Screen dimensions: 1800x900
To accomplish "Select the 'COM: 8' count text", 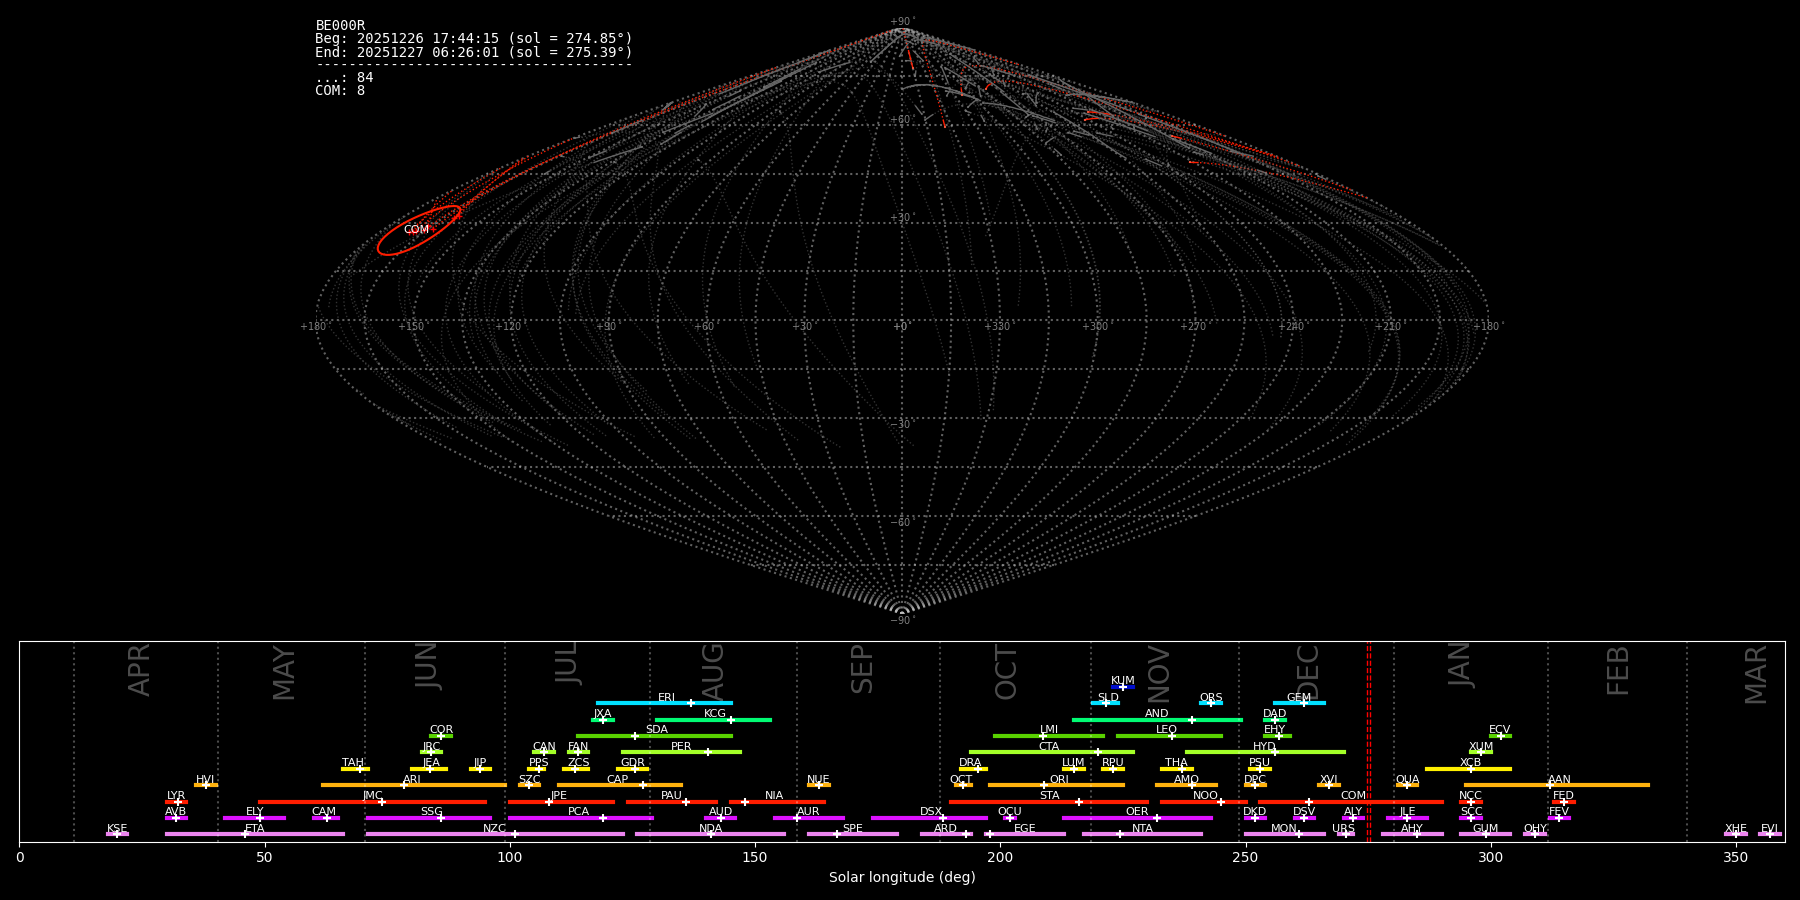I will [340, 91].
